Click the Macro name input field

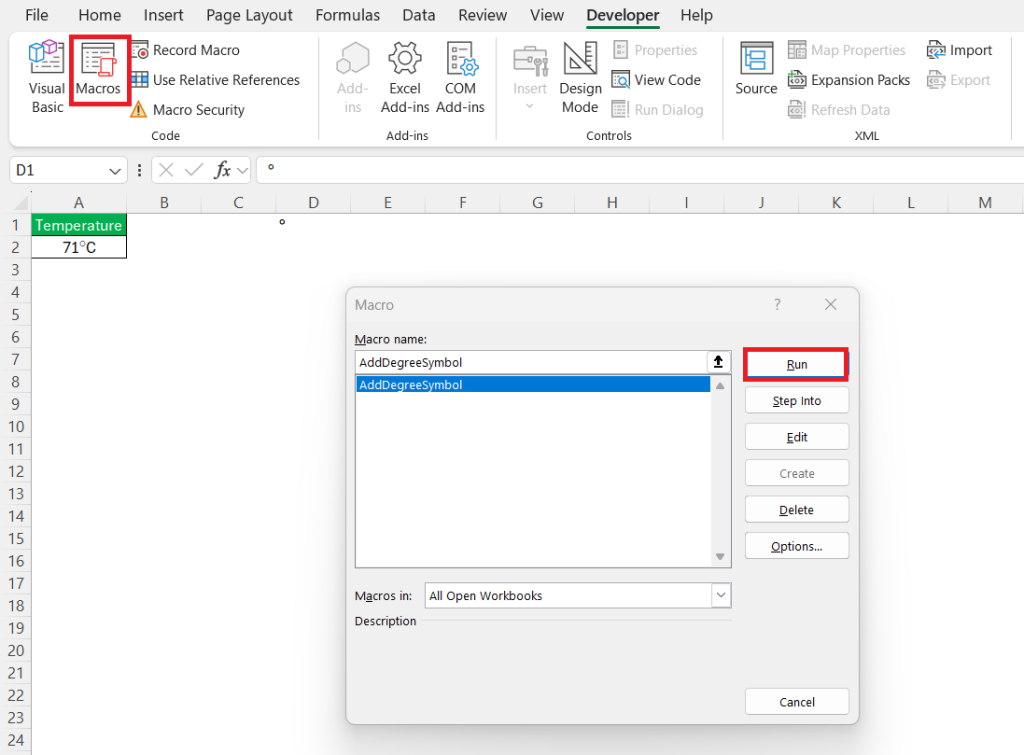530,362
